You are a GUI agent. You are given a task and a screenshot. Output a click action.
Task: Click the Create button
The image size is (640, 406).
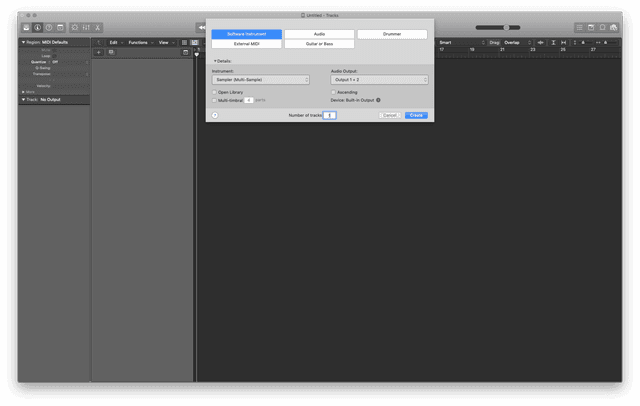(x=416, y=115)
